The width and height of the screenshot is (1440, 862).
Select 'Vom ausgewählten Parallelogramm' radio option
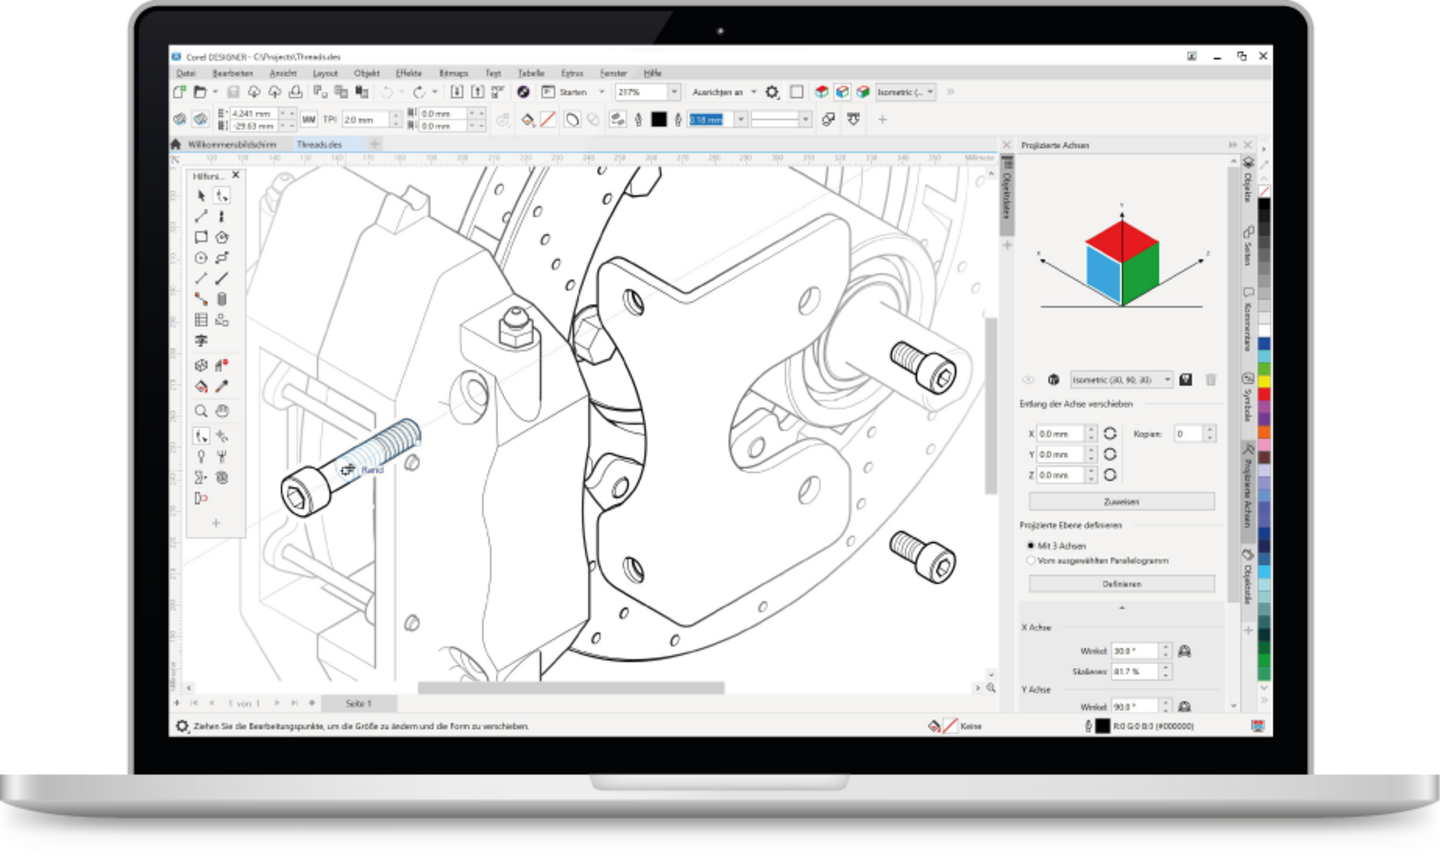(1031, 561)
